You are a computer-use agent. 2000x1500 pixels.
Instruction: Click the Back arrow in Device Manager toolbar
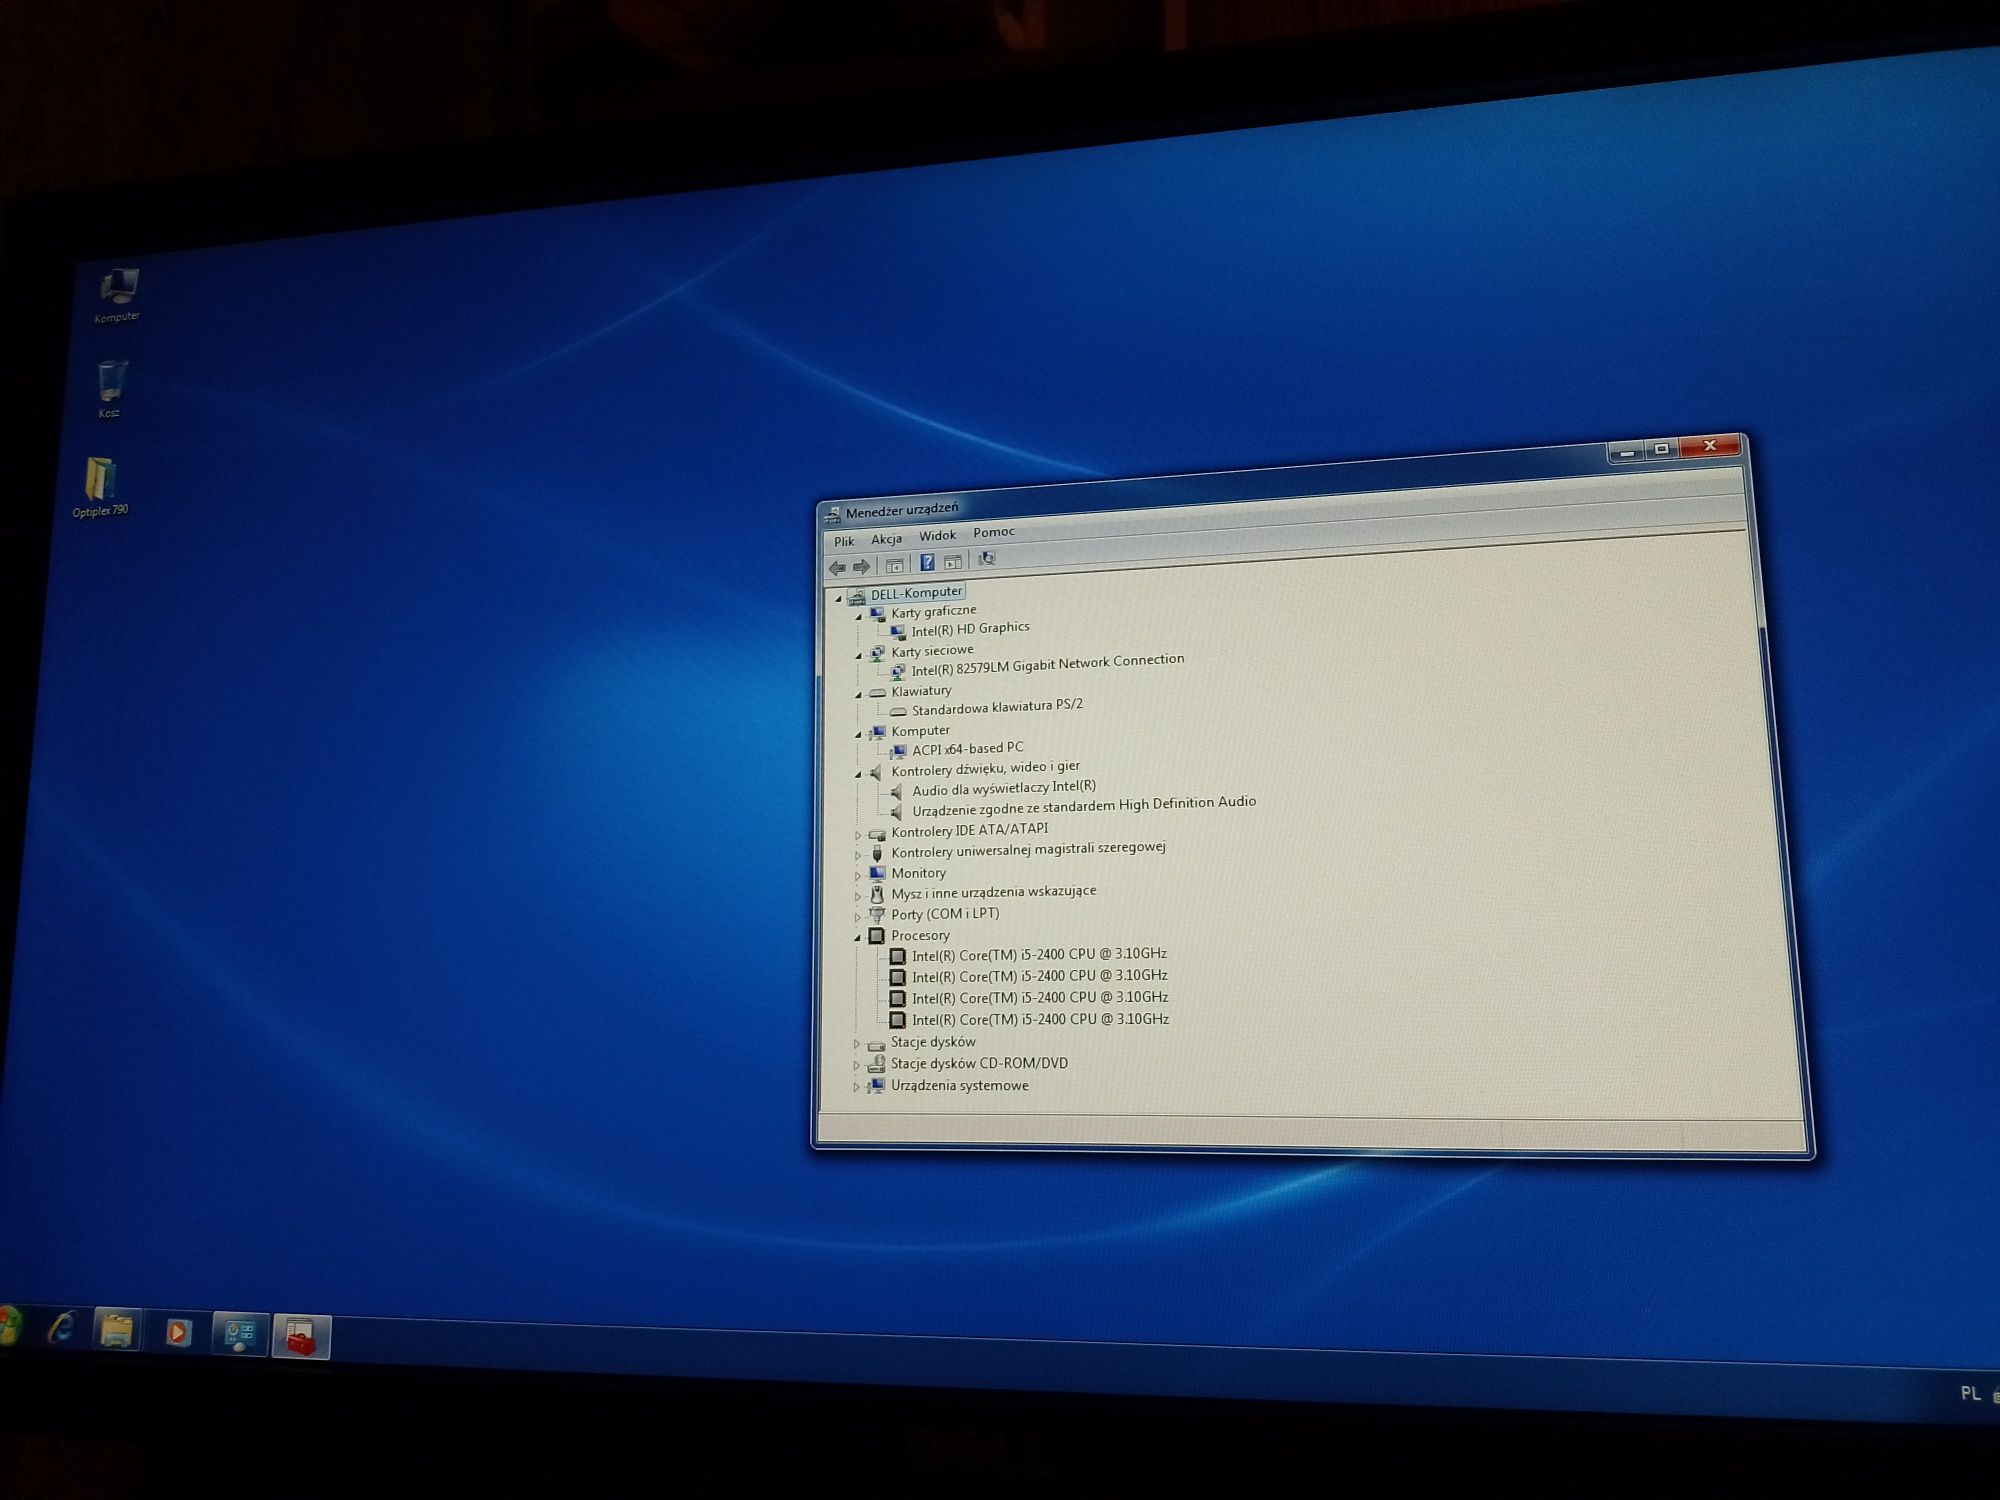pyautogui.click(x=837, y=568)
